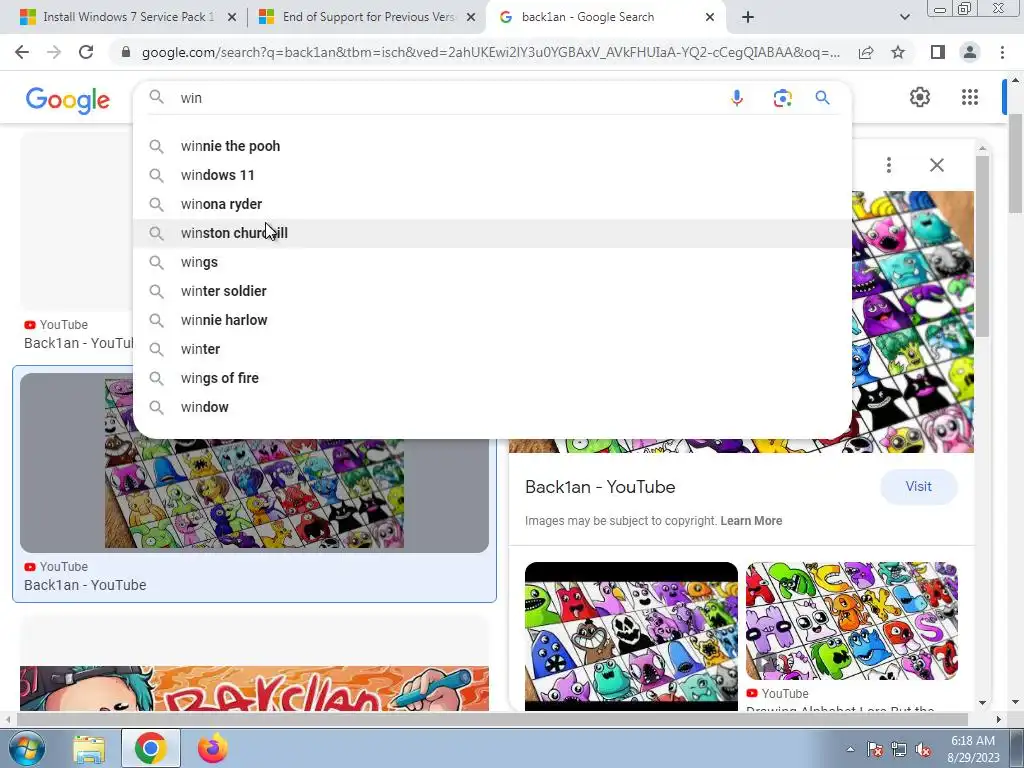Close the Back1an image preview panel
1024x768 pixels.
tap(936, 165)
